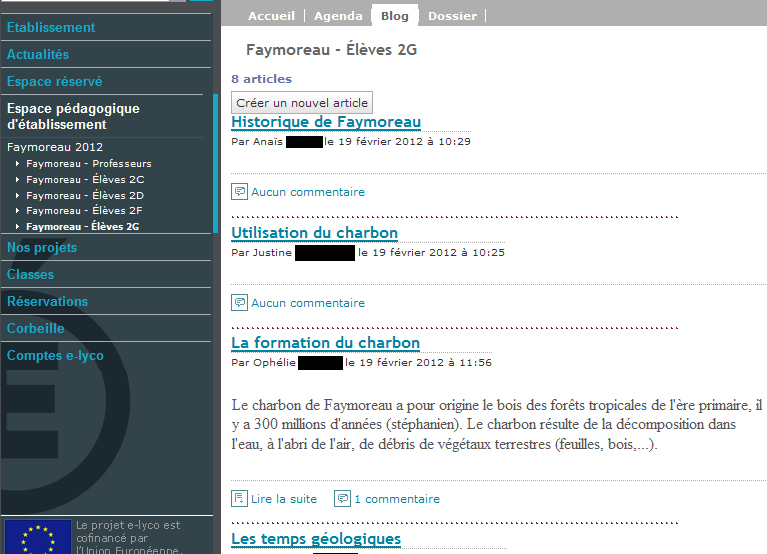Open Les temps géologiques article link
Image resolution: width=767 pixels, height=554 pixels.
(315, 539)
